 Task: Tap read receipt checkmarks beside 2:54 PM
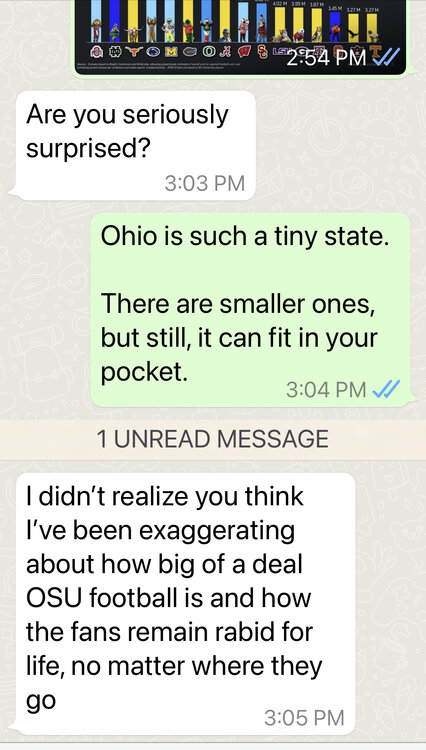(x=386, y=57)
